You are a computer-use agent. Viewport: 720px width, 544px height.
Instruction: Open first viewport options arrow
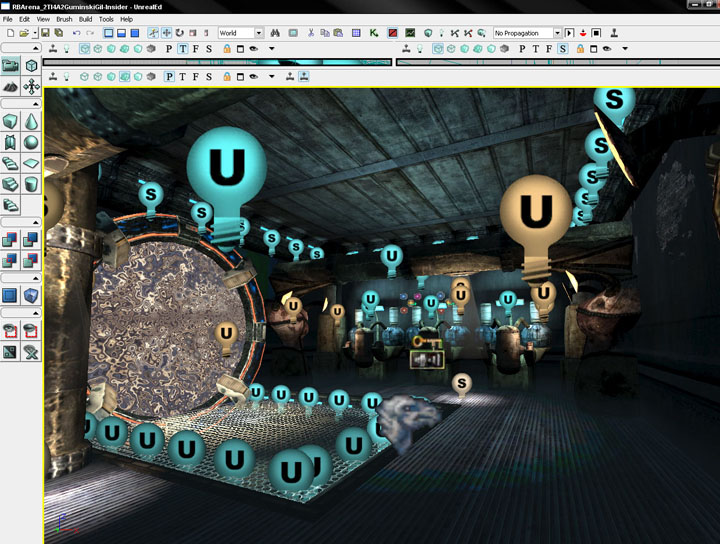(x=272, y=49)
